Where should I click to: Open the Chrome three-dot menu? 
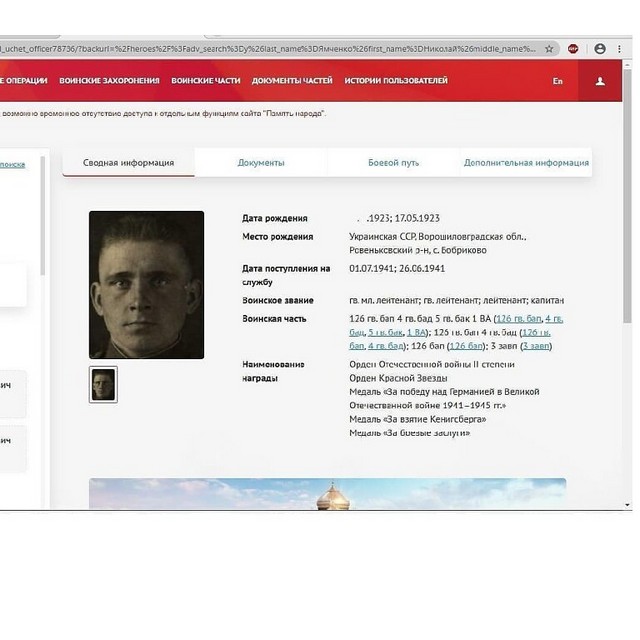[620, 49]
